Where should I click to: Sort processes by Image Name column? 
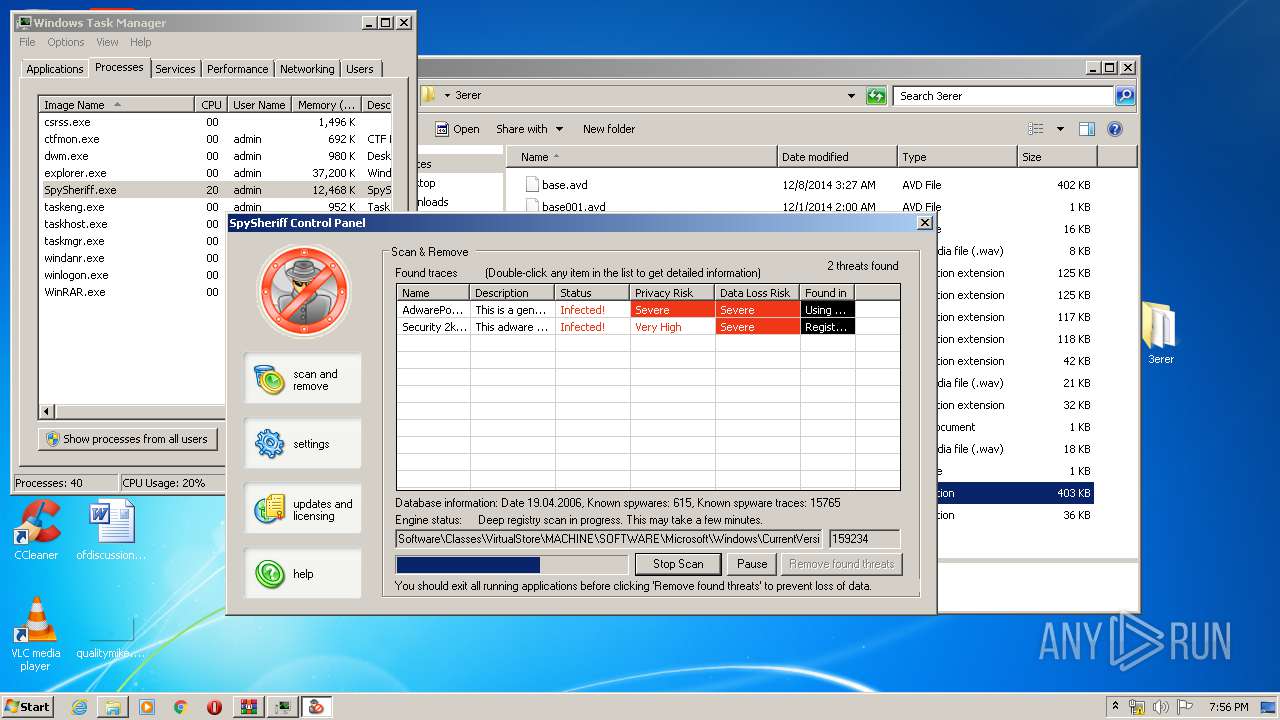[x=116, y=105]
